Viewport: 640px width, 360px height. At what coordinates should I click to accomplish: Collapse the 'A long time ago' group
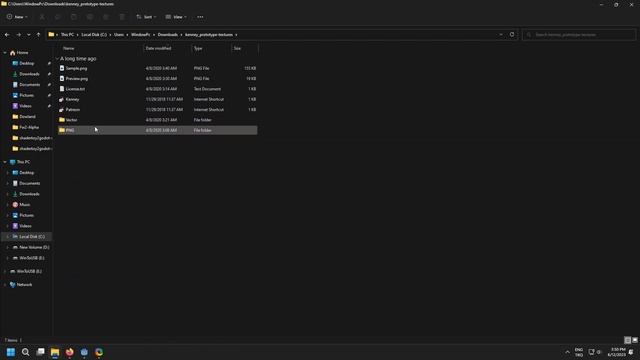[x=57, y=59]
